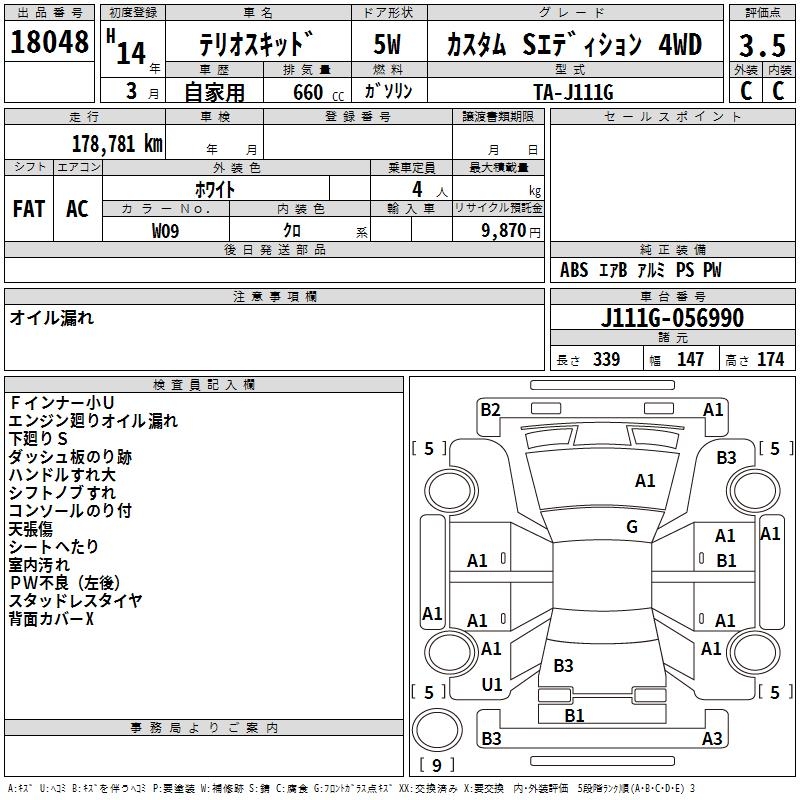
Task: Click the chassis number J111G-056990
Action: pos(672,318)
